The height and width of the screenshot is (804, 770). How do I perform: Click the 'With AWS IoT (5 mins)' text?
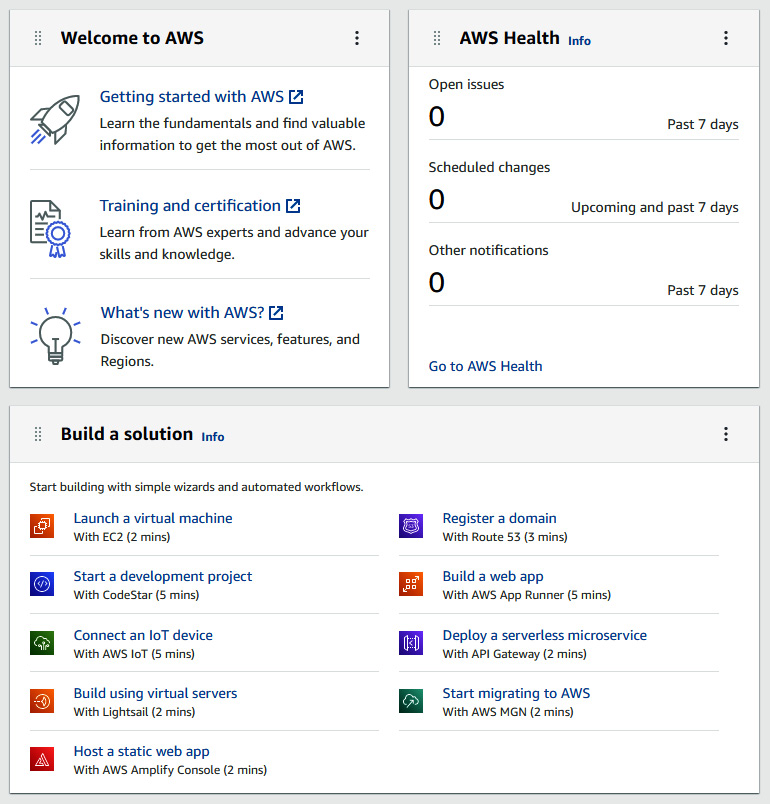[134, 654]
